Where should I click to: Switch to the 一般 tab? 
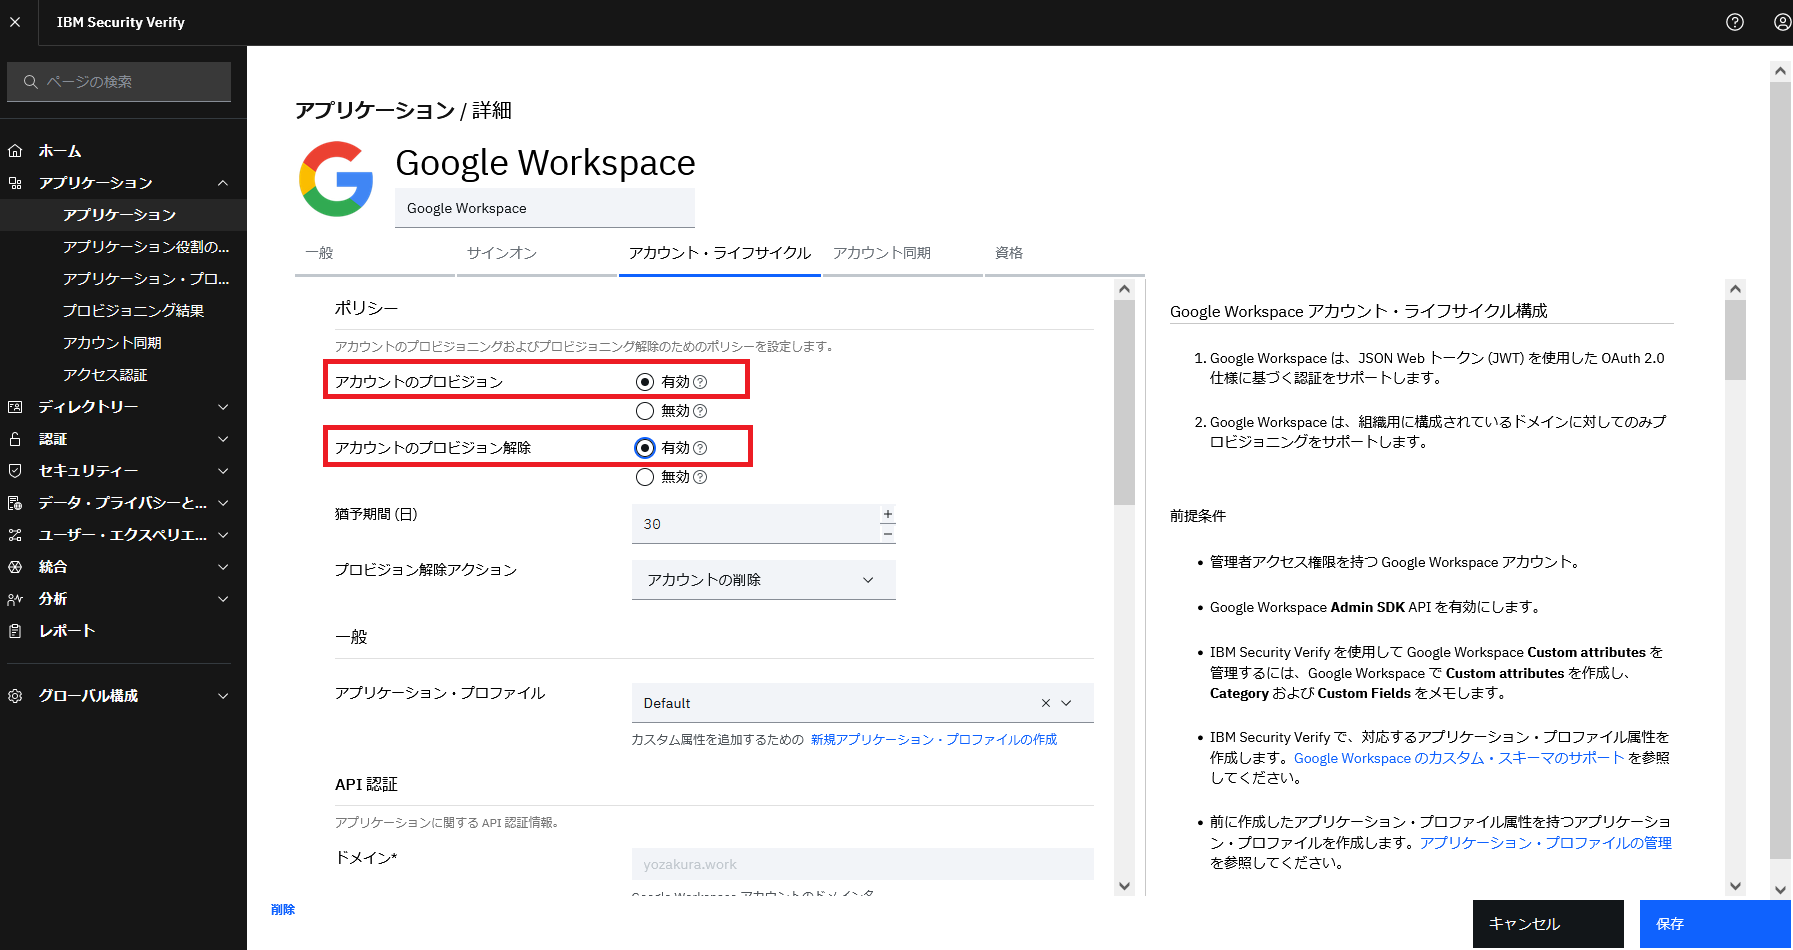point(375,254)
